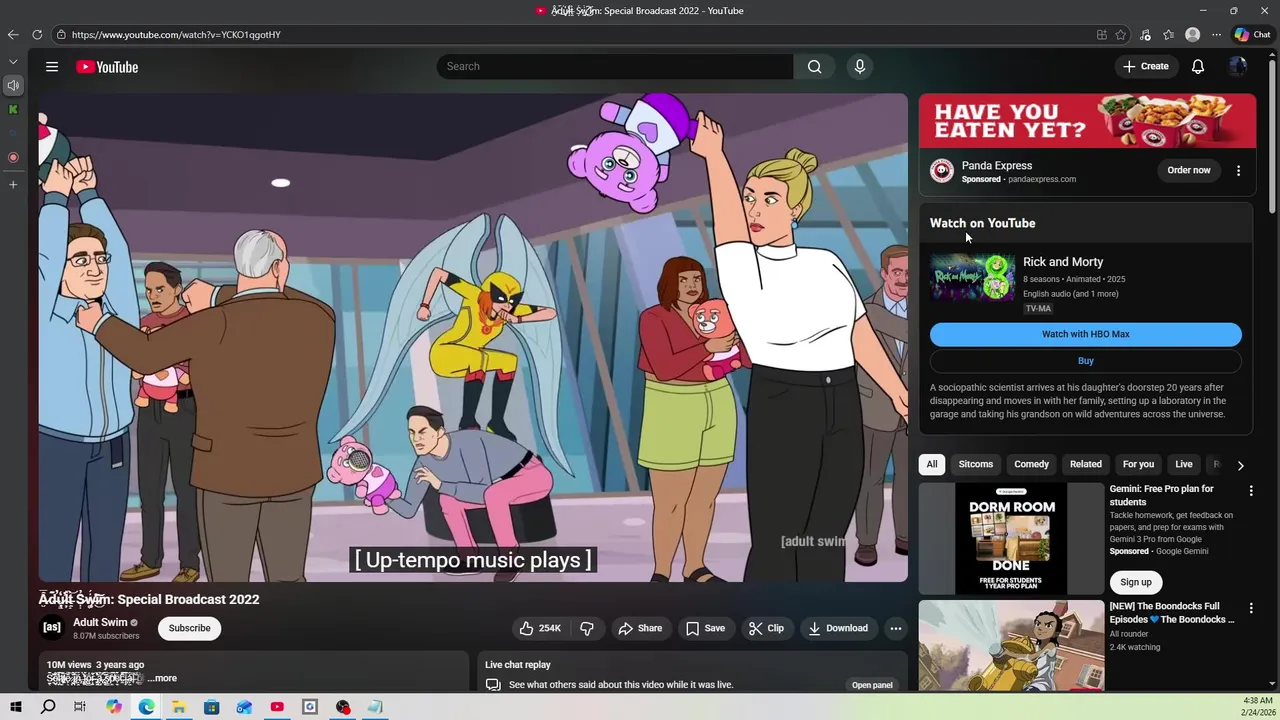Screen dimensions: 1280x720
Task: Click Buy button for Rick and Morty
Action: click(x=1086, y=361)
